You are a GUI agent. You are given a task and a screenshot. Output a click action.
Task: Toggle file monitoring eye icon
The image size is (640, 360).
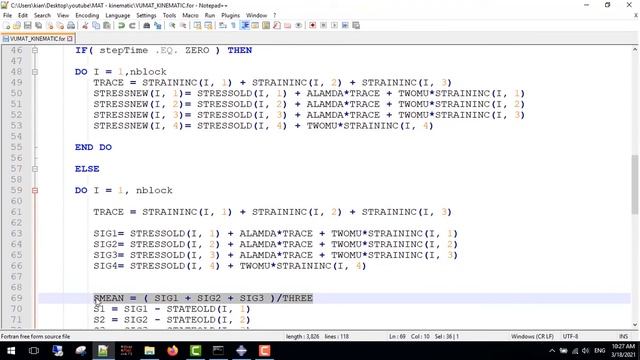click(299, 25)
